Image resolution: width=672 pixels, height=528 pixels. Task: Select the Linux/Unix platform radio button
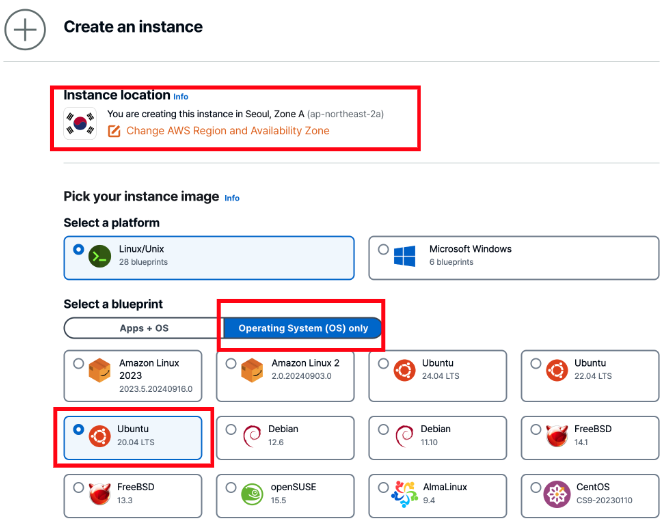point(78,249)
